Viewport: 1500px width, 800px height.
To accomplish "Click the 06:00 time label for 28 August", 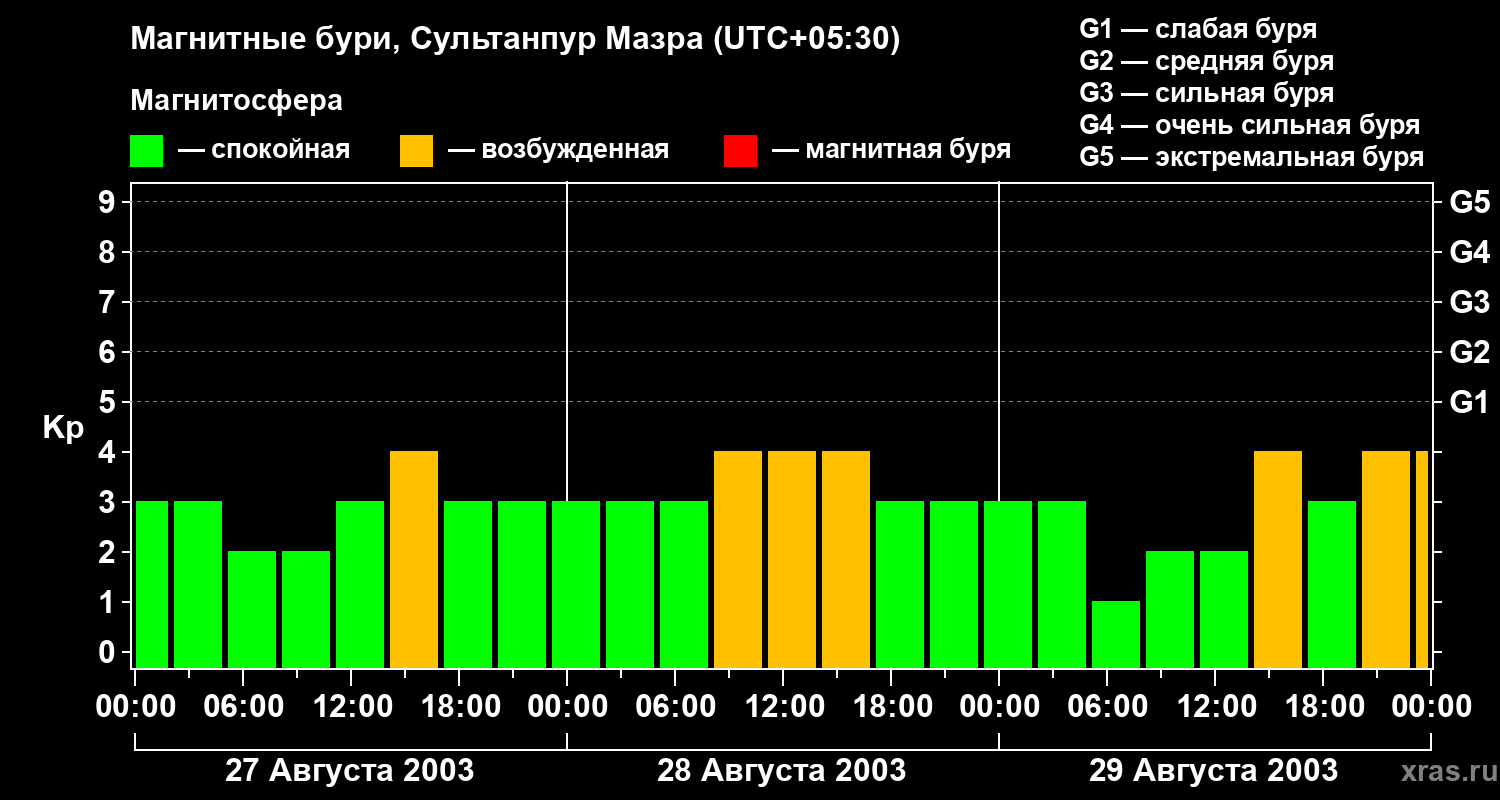I will click(x=675, y=707).
